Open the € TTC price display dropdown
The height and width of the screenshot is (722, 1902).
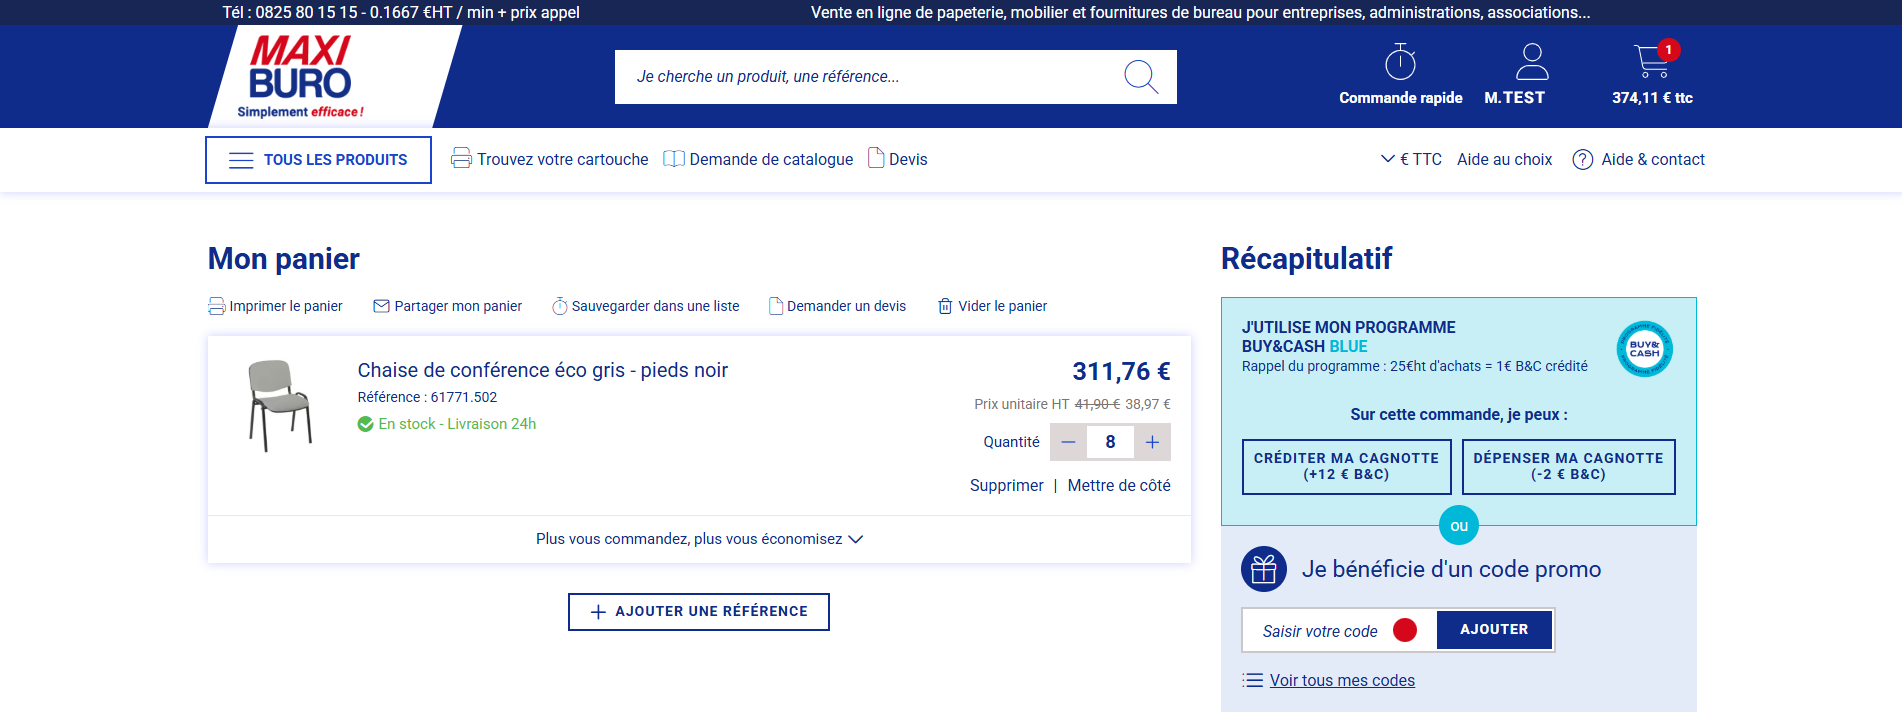[1411, 159]
